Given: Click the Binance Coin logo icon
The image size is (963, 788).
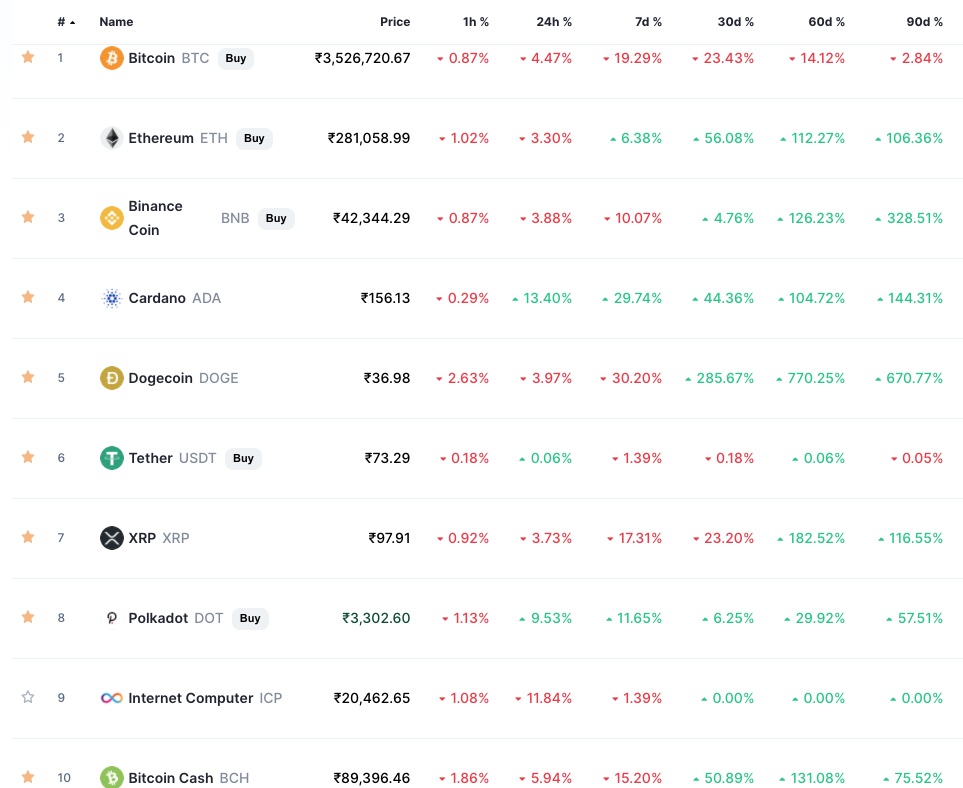Looking at the screenshot, I should point(112,218).
